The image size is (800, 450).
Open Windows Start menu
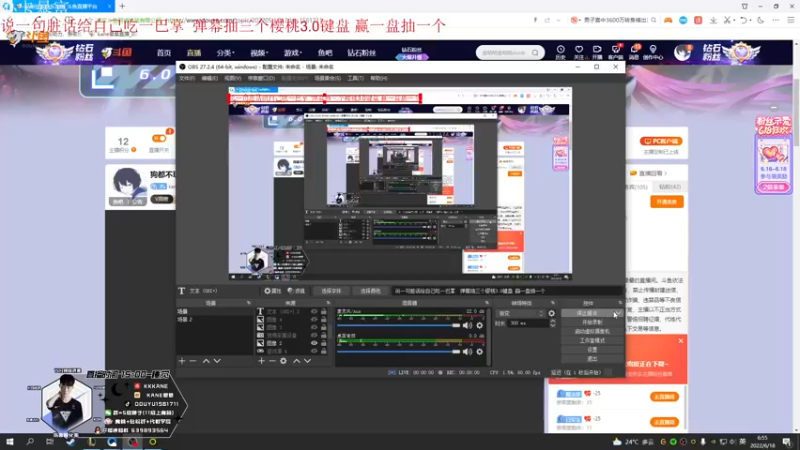click(10, 442)
